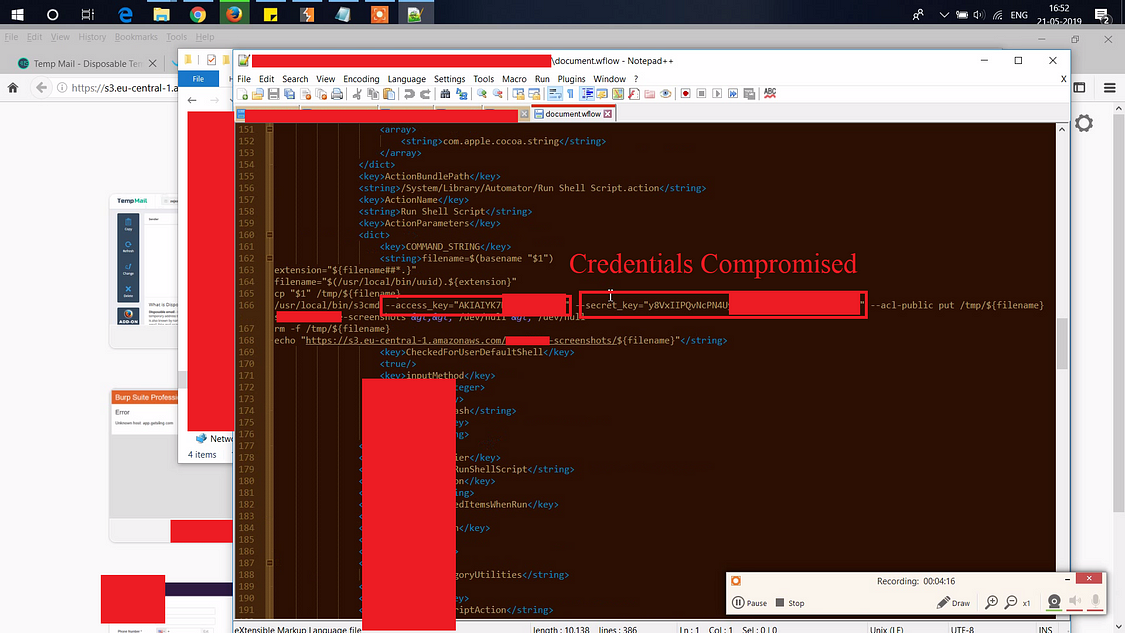Pause the screen recording
Screen dimensions: 1125x633
pos(749,603)
